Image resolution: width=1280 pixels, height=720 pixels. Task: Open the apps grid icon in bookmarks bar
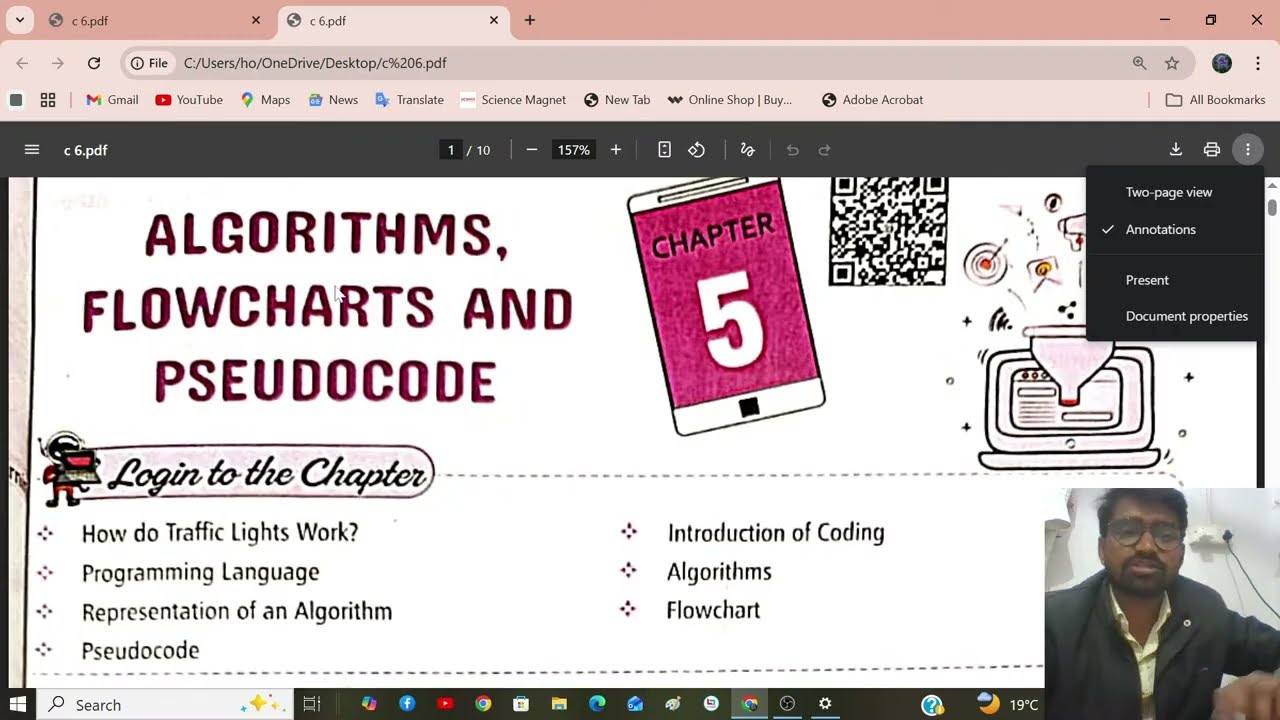(48, 100)
